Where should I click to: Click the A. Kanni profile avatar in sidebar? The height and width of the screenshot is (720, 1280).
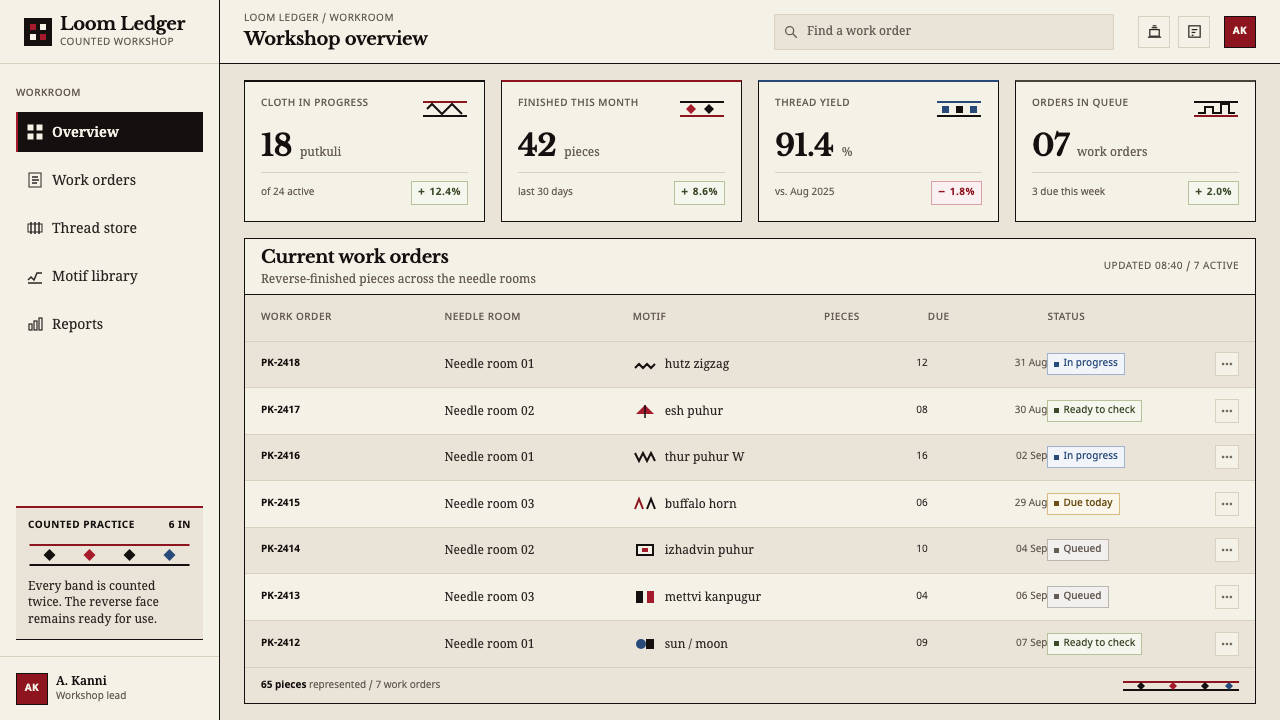pos(32,688)
